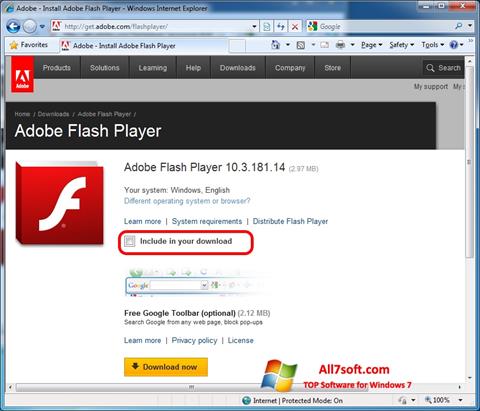Click the red Stop loading icon
This screenshot has width=480, height=411.
(x=295, y=26)
